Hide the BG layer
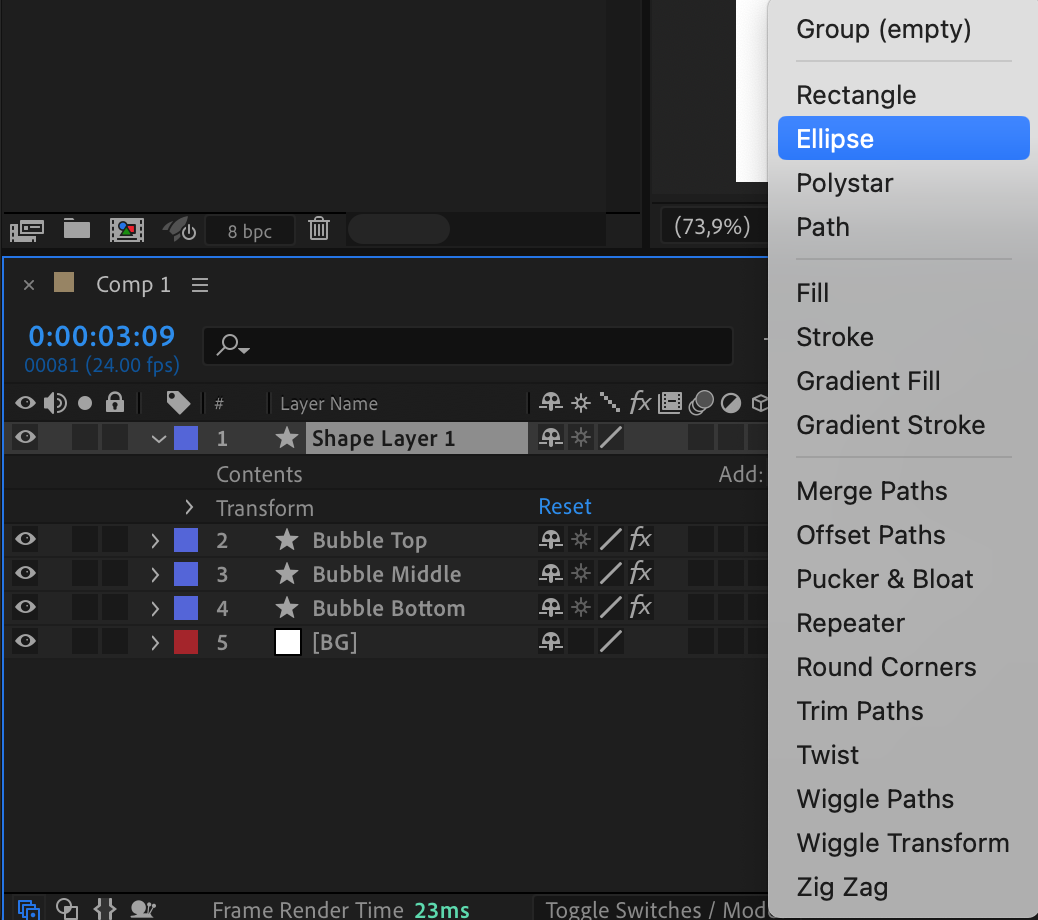Screen dimensions: 1038x920 25,642
